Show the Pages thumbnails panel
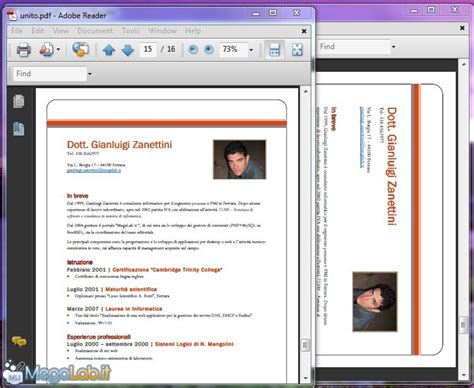The width and height of the screenshot is (474, 388). [19, 101]
